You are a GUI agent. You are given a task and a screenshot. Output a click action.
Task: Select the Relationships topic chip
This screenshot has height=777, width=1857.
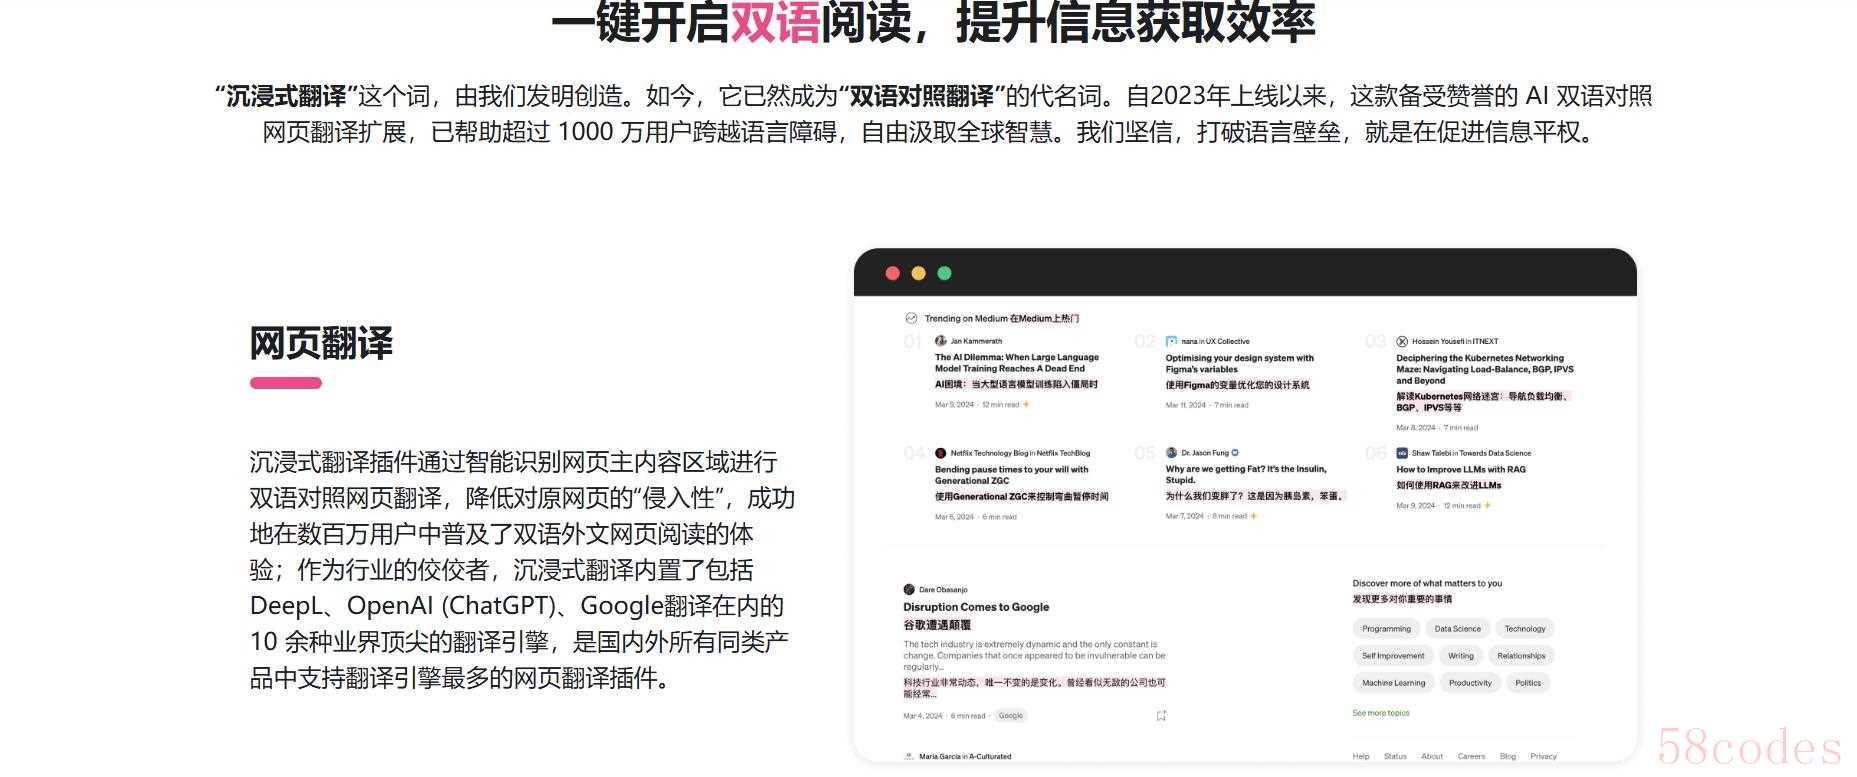pos(1521,656)
